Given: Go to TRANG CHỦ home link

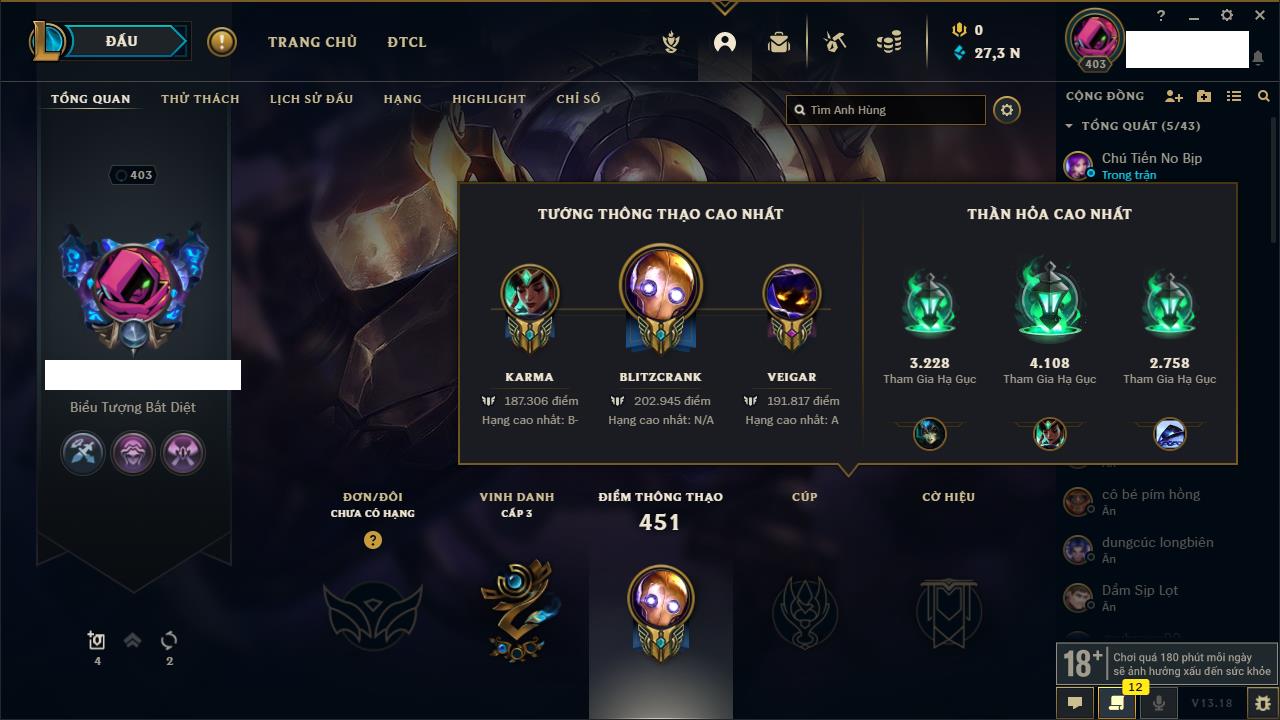Looking at the screenshot, I should click(312, 42).
